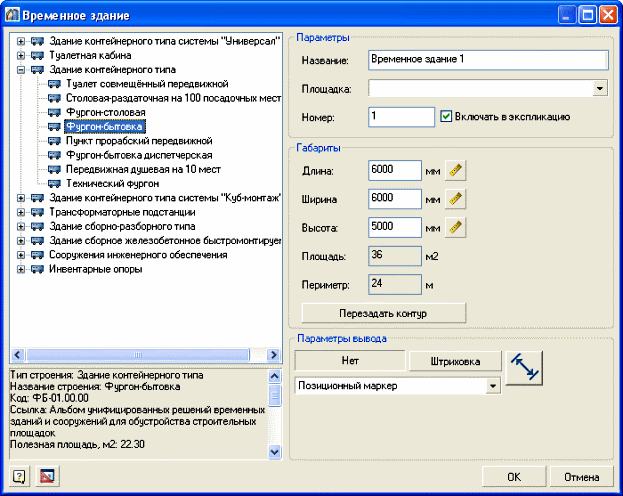
Task: Click the measure icon next to Ширина field
Action: (457, 199)
